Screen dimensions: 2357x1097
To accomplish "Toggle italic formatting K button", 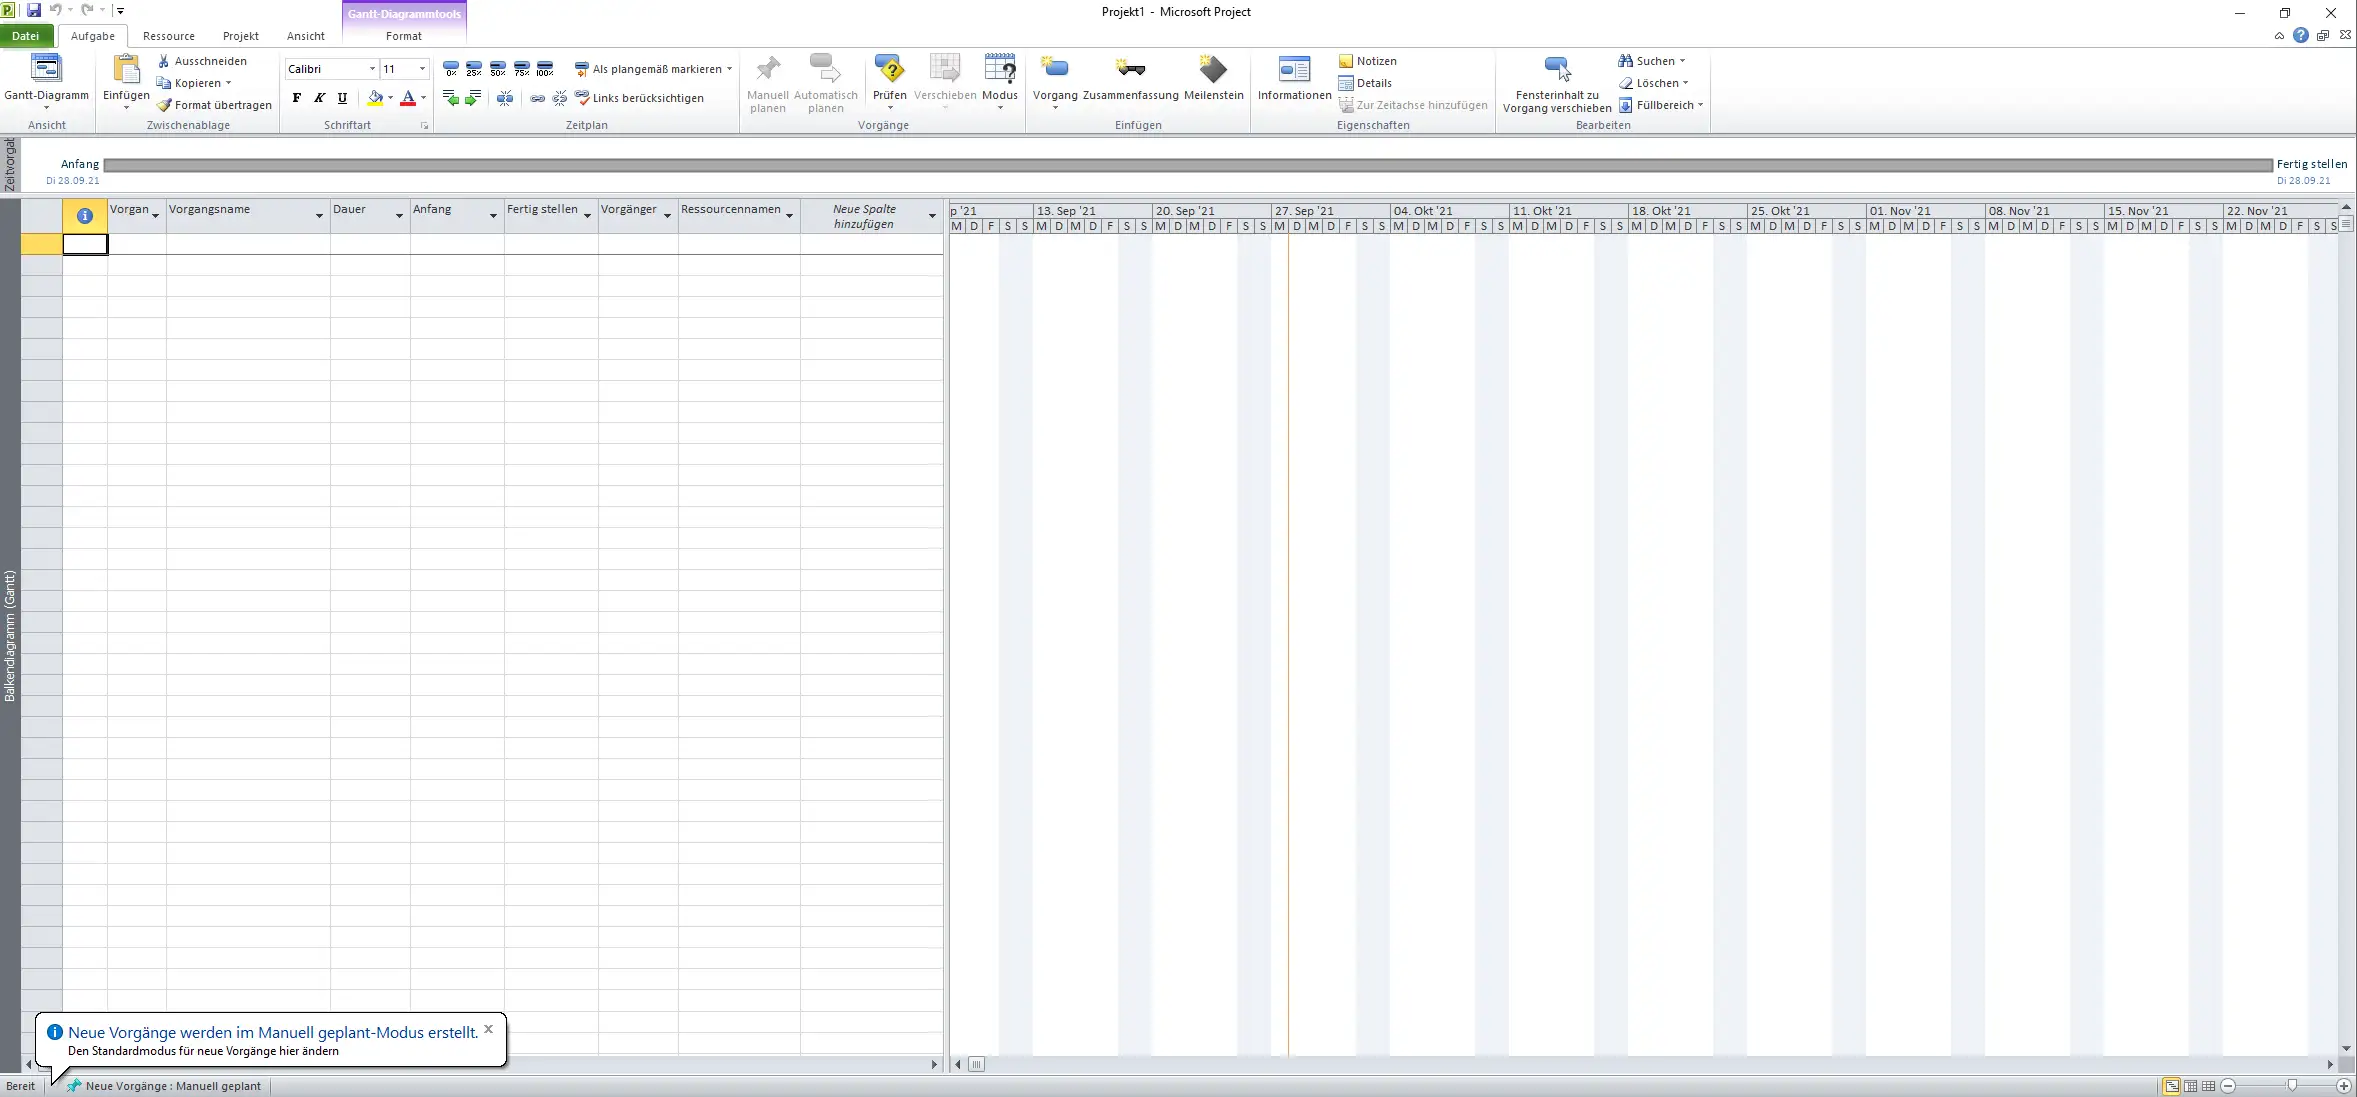I will [x=319, y=98].
